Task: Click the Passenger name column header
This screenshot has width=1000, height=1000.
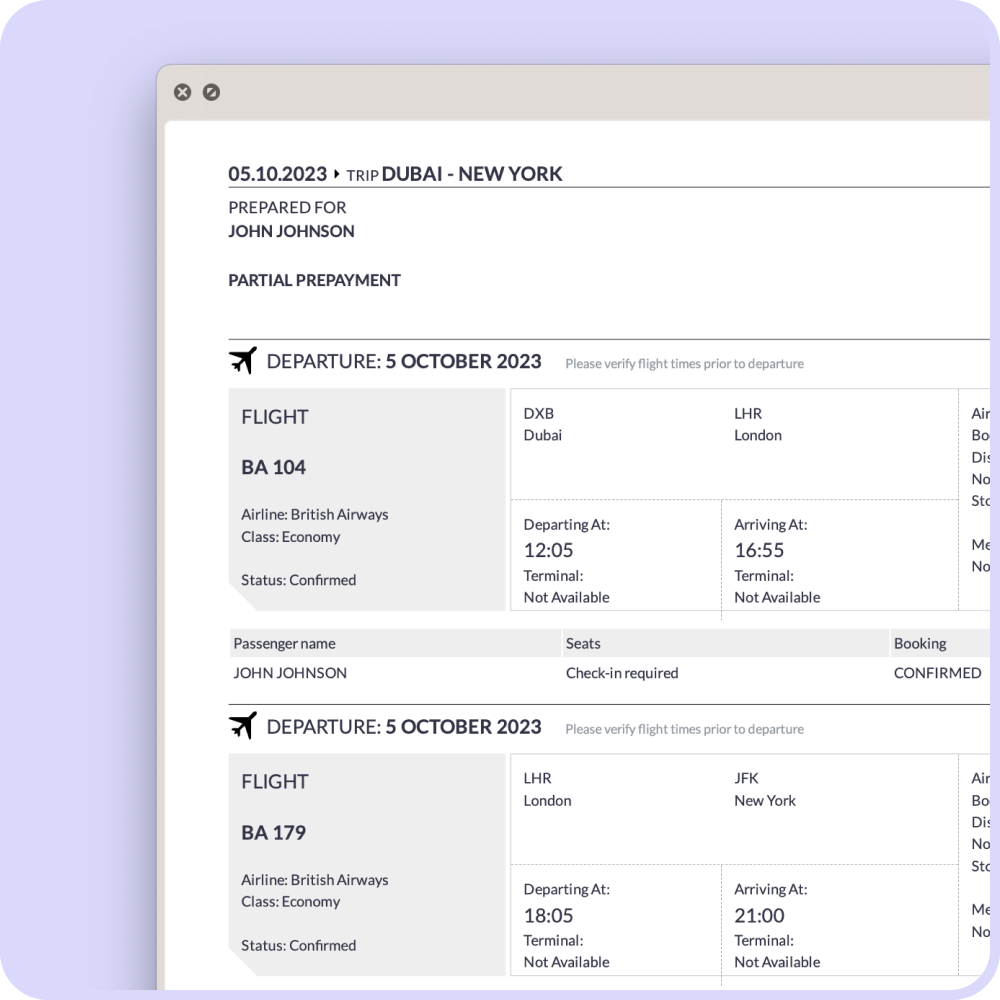Action: pyautogui.click(x=284, y=643)
